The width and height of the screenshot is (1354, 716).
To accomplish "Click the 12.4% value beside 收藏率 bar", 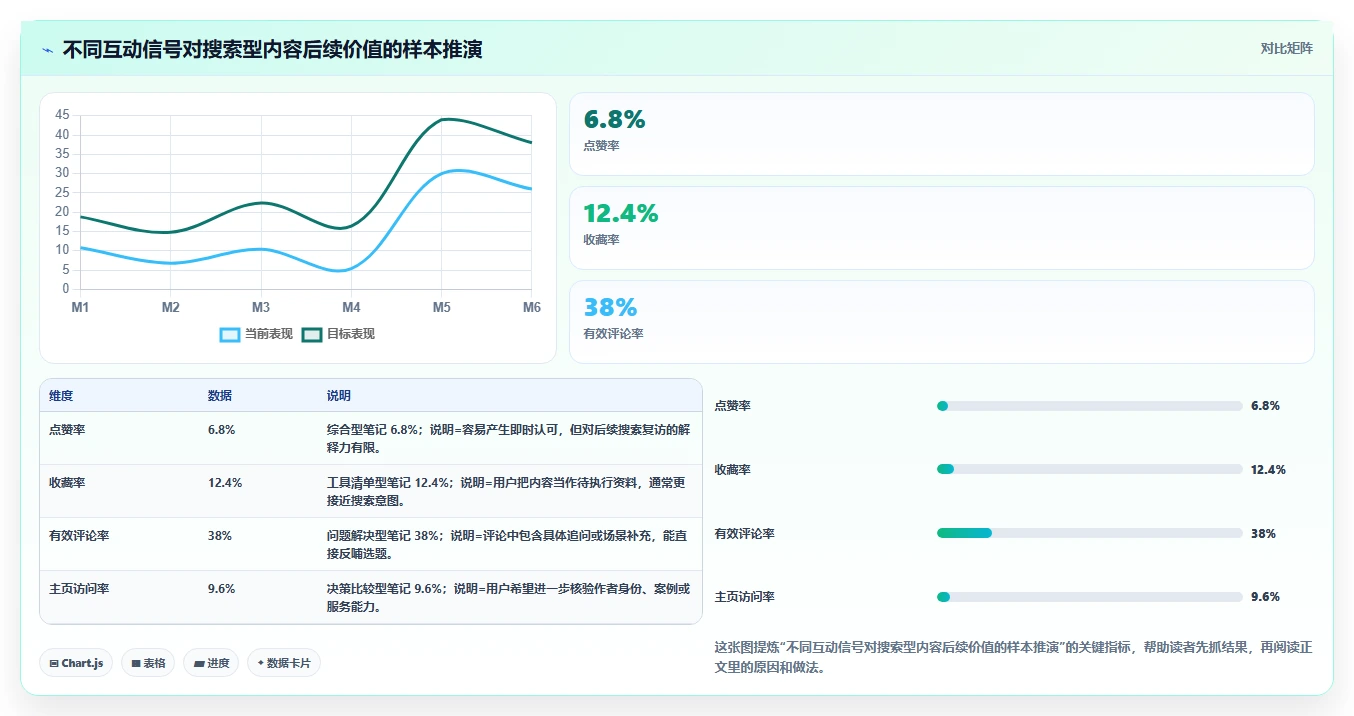I will 1268,469.
